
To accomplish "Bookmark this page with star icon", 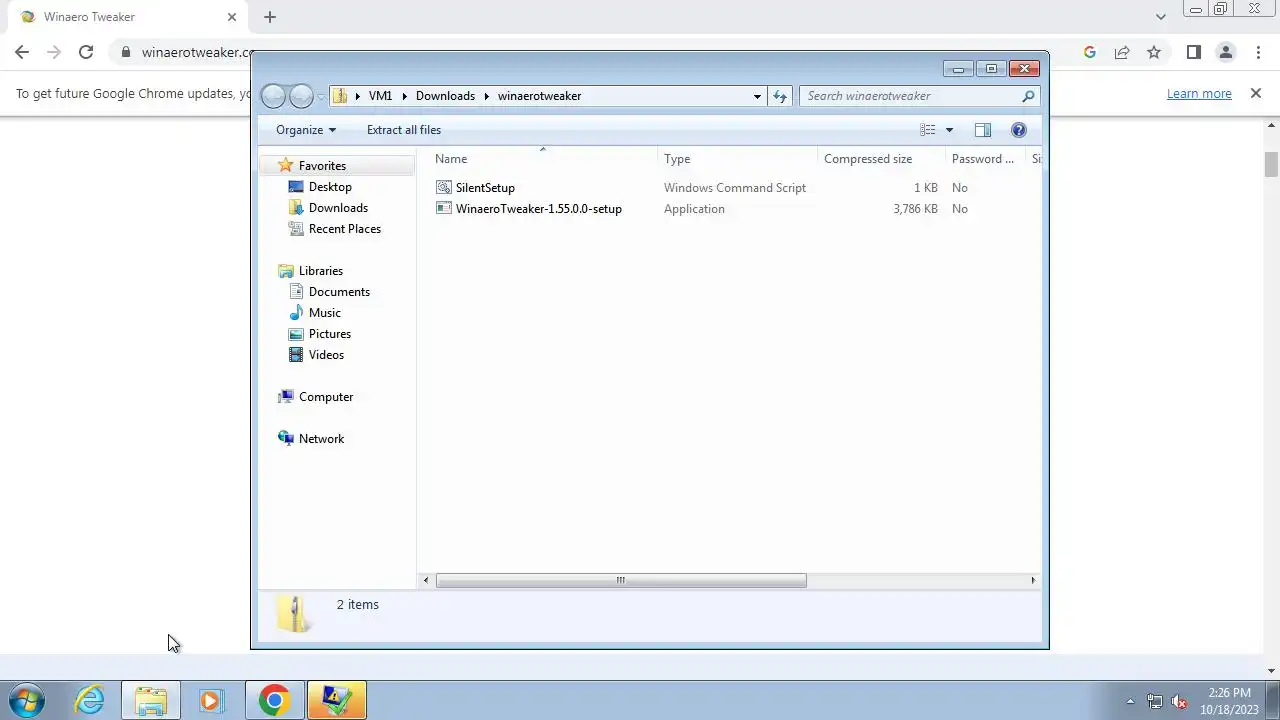I will pyautogui.click(x=1154, y=53).
